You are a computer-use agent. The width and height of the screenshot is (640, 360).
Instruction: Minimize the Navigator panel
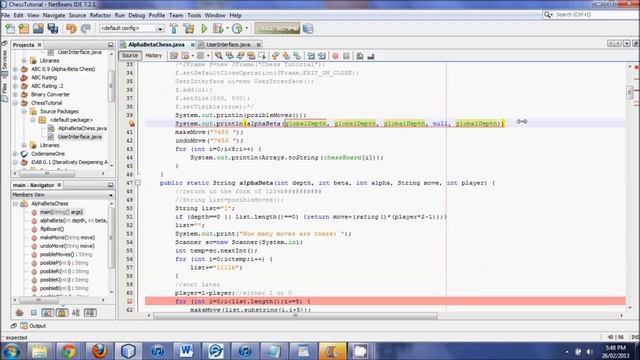pyautogui.click(x=111, y=185)
